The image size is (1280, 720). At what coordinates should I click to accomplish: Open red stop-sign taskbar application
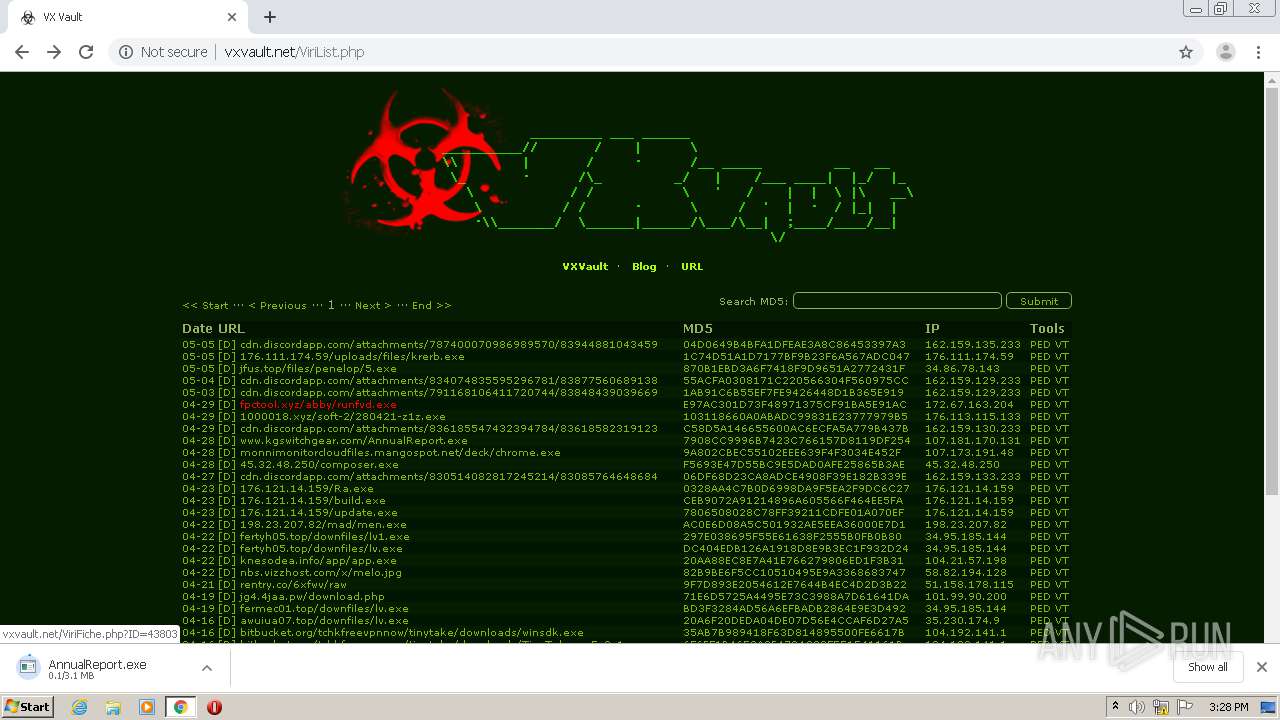point(214,707)
